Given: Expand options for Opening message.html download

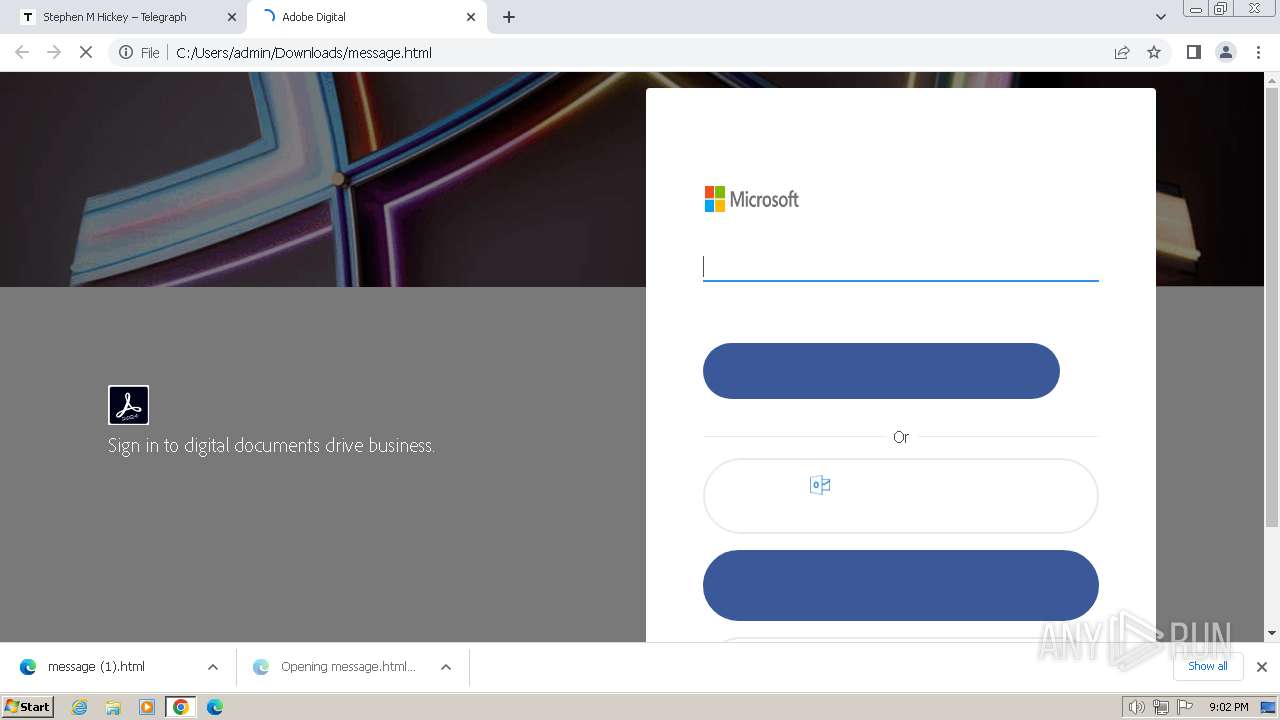Looking at the screenshot, I should pos(446,667).
